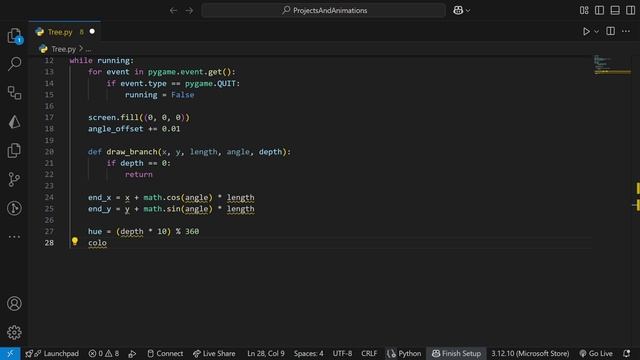Show errors and warnings count
The width and height of the screenshot is (640, 360).
pos(104,353)
